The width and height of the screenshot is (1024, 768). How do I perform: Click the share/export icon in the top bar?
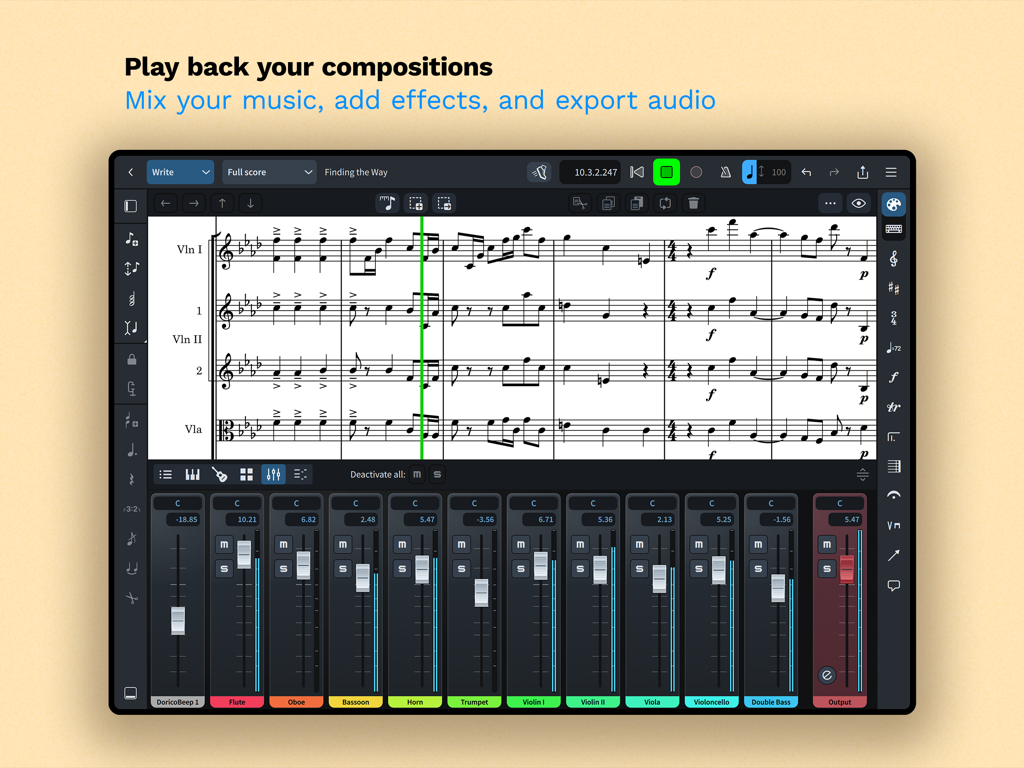pyautogui.click(x=862, y=172)
